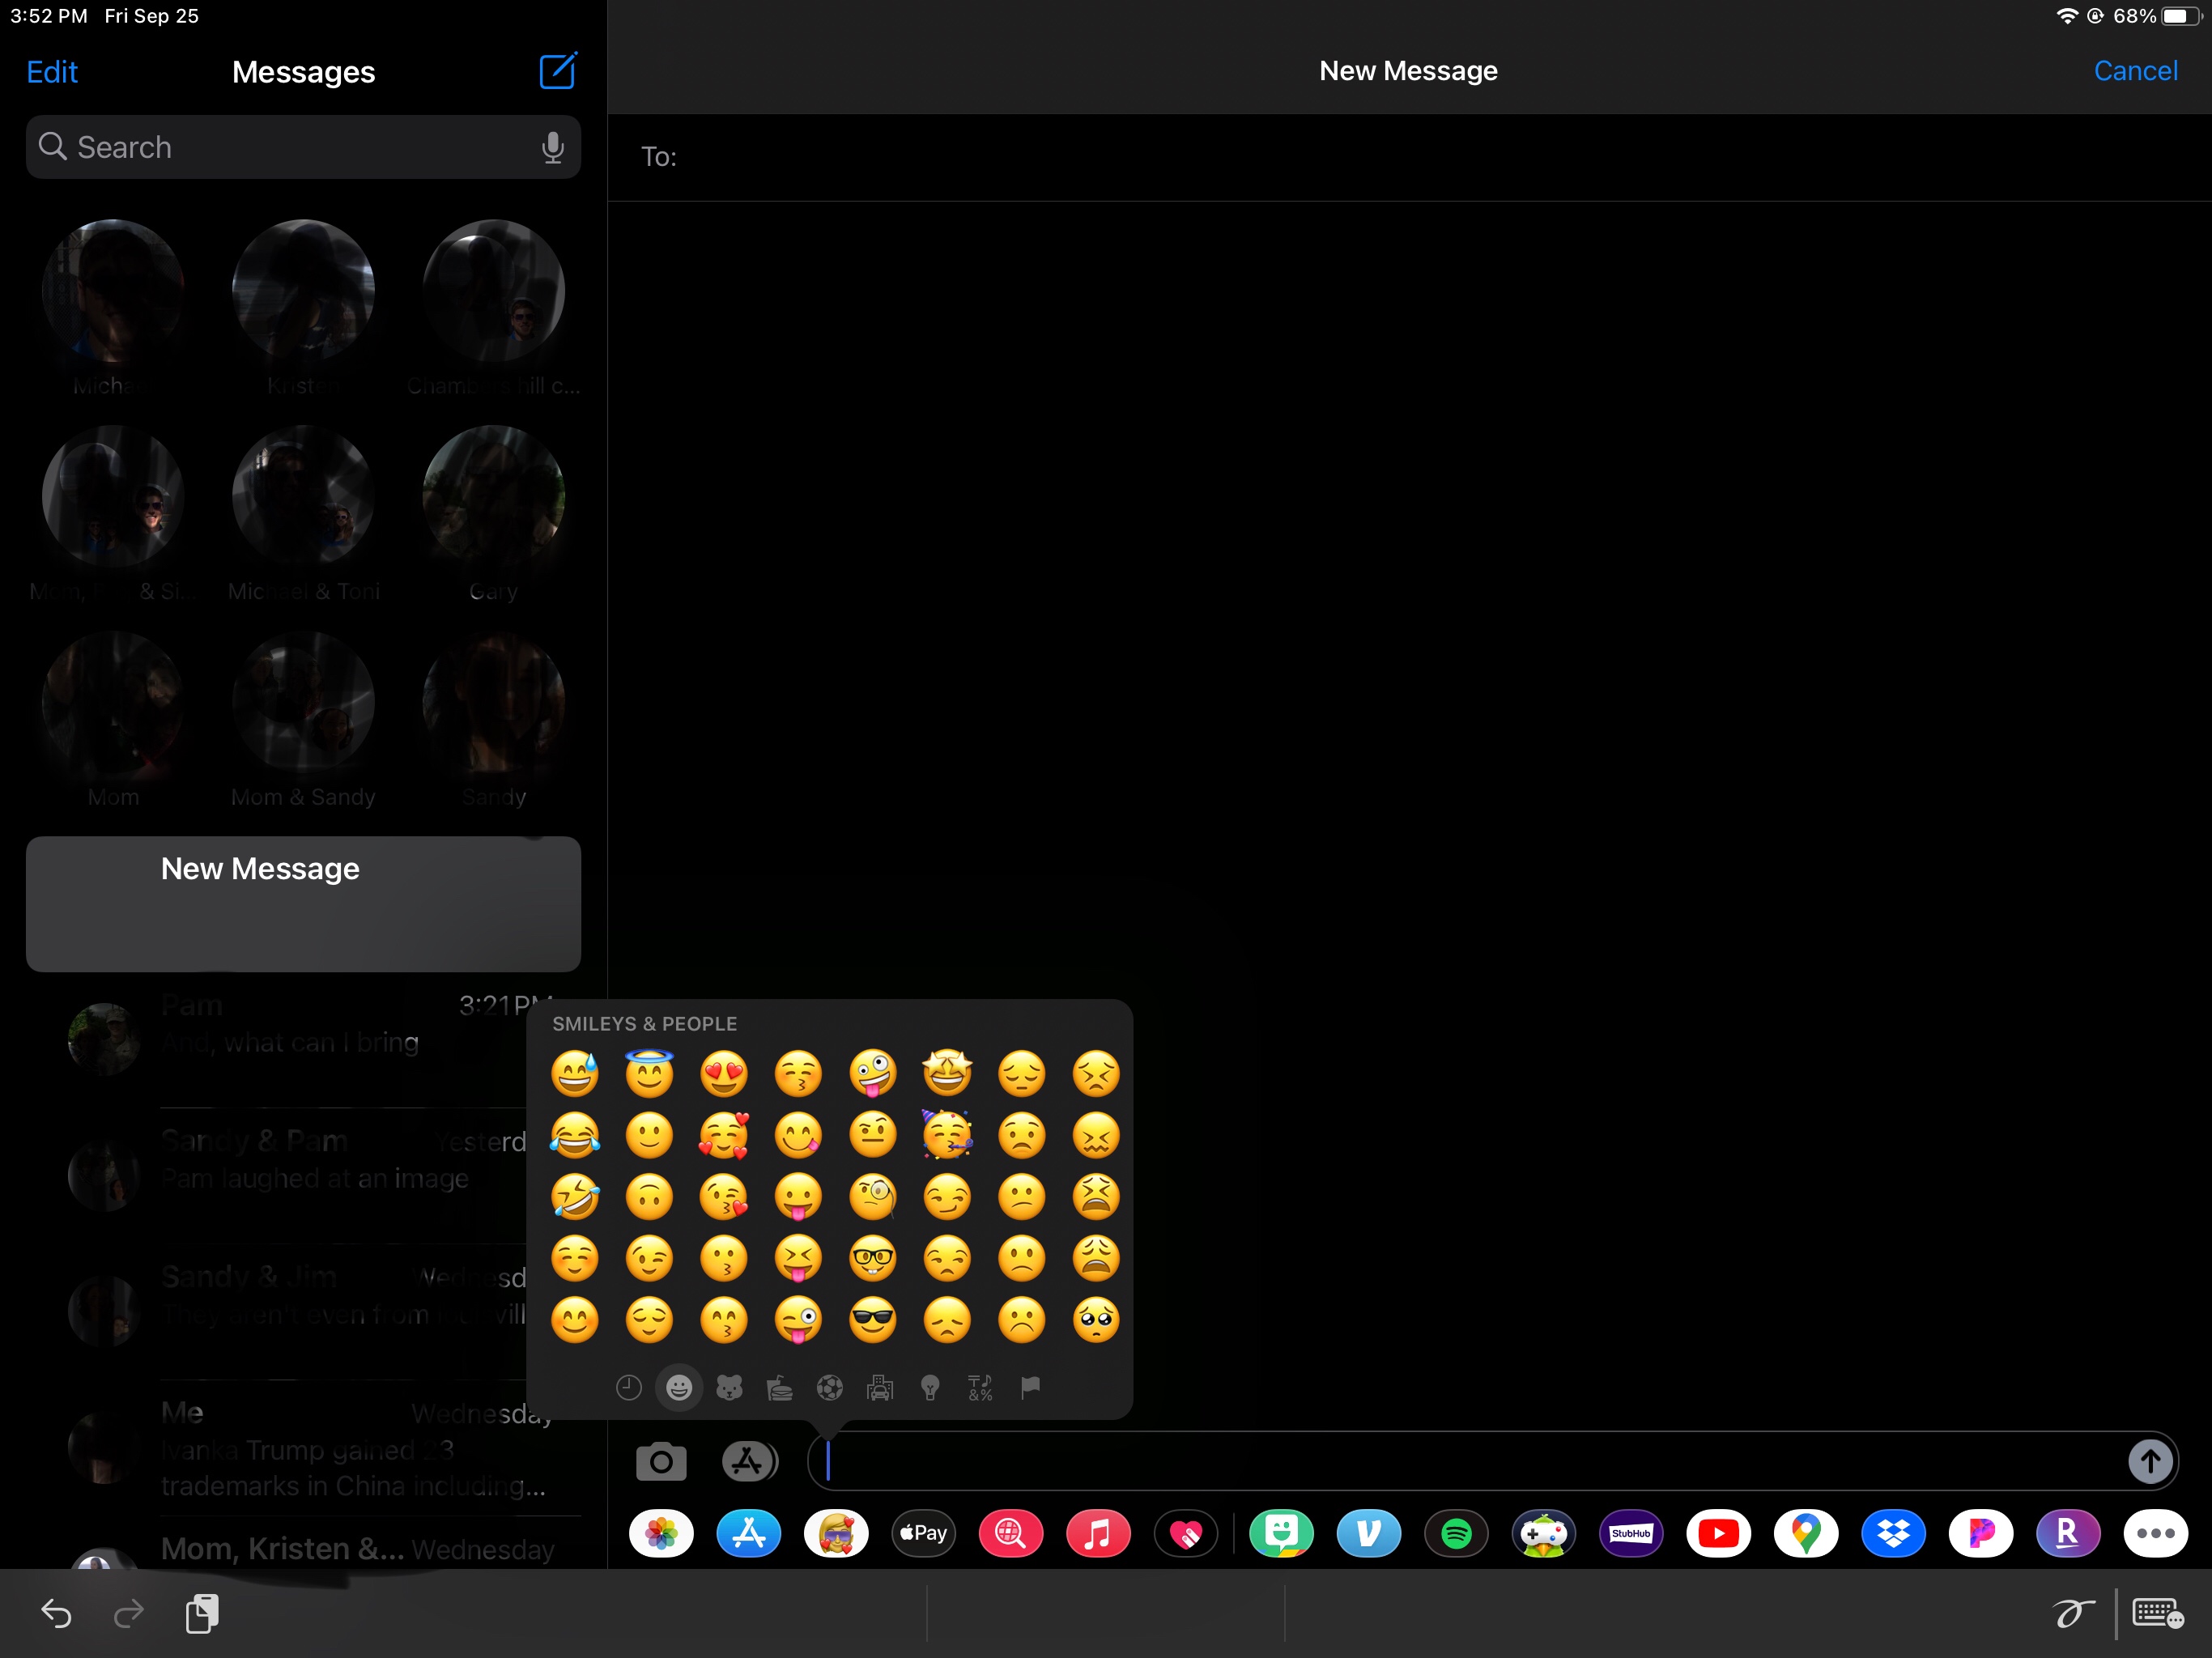The width and height of the screenshot is (2212, 1658).
Task: Toggle the keyboard display button
Action: (2157, 1613)
